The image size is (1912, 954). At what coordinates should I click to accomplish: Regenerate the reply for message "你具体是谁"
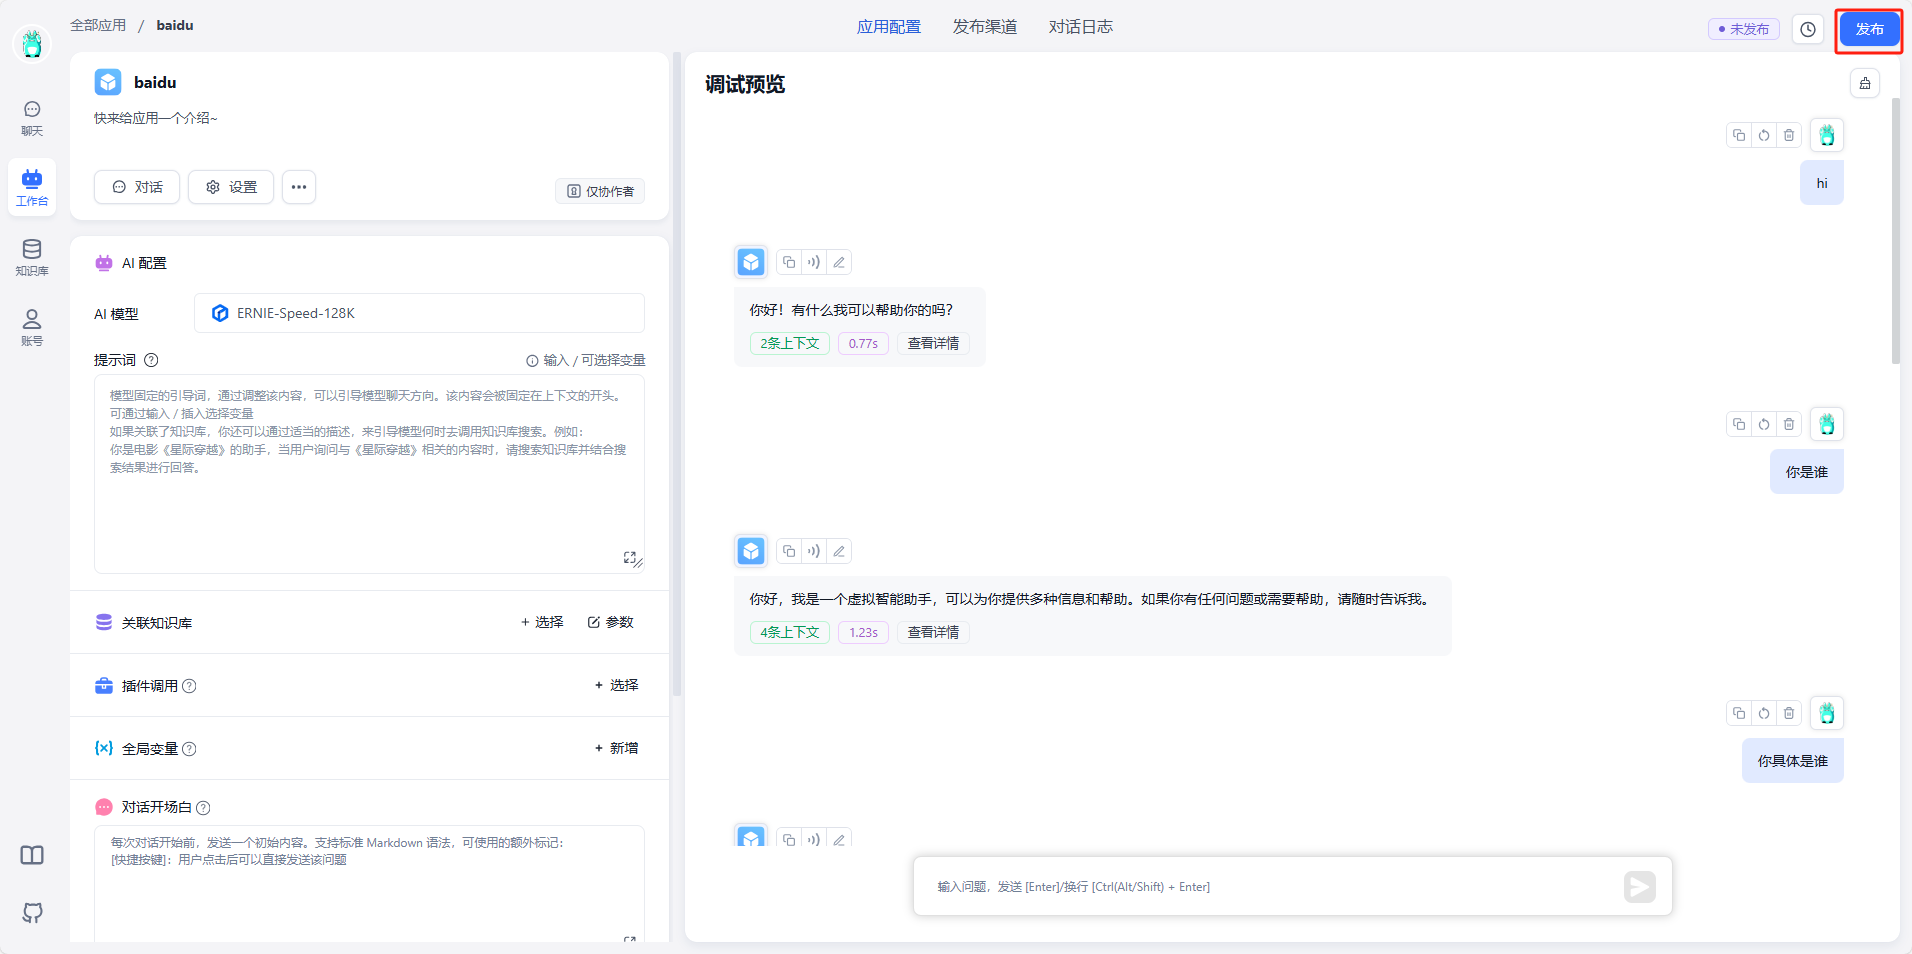1764,713
